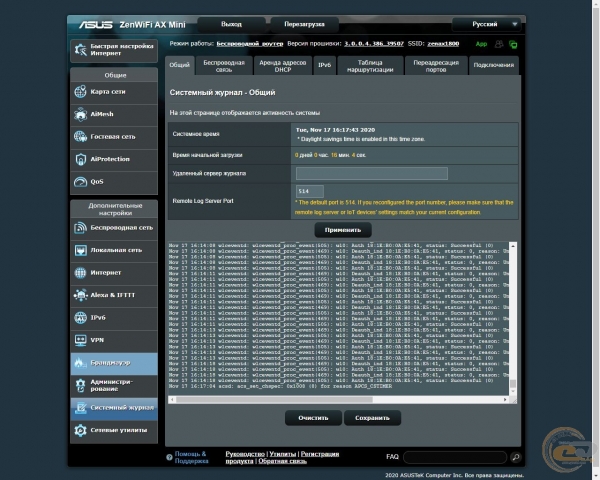The width and height of the screenshot is (600, 480).
Task: Open the Network Map globe icon
Action: tap(80, 92)
